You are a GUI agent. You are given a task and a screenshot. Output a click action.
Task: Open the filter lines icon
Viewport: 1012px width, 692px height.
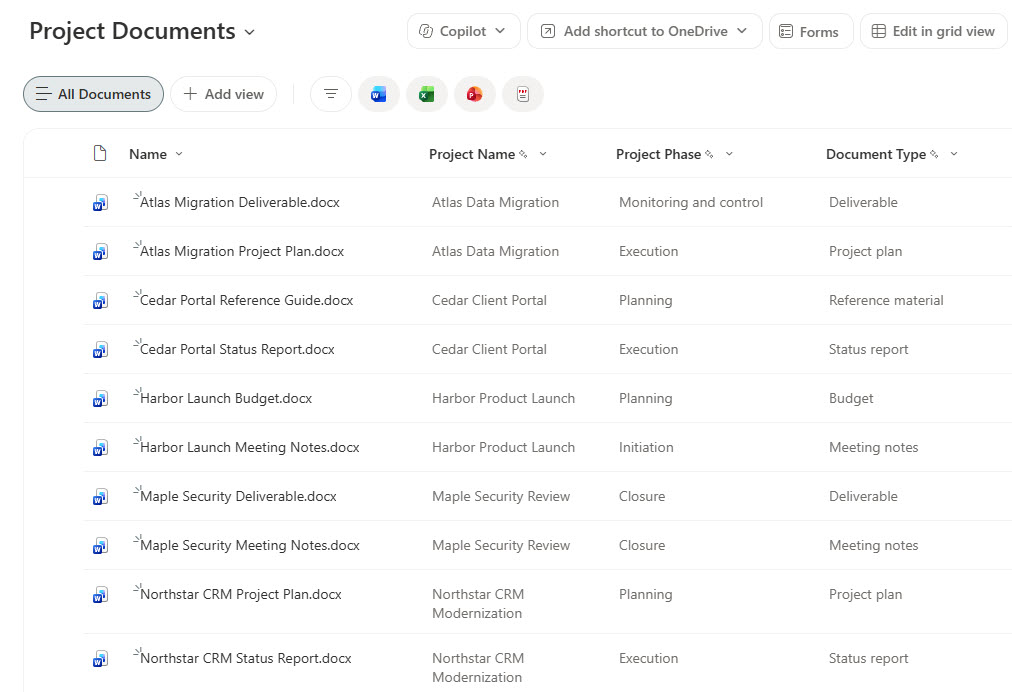click(x=331, y=94)
